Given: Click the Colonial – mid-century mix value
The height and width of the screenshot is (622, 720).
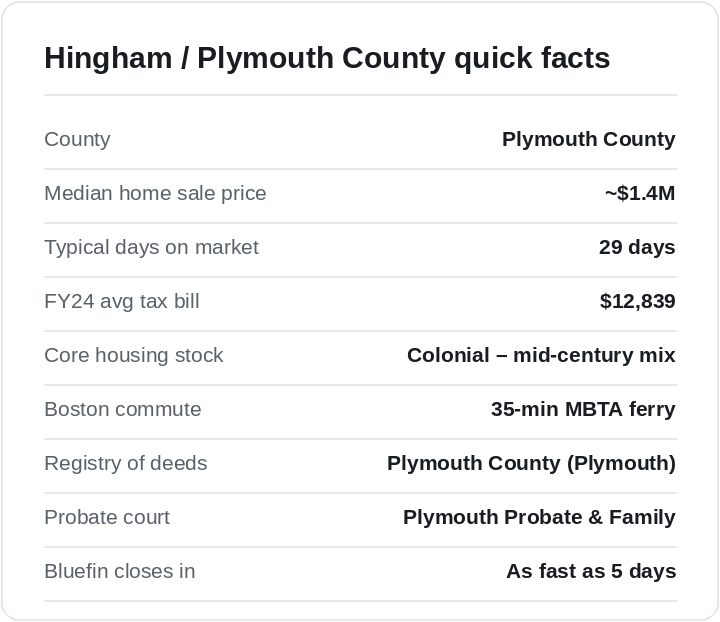Looking at the screenshot, I should (541, 355).
